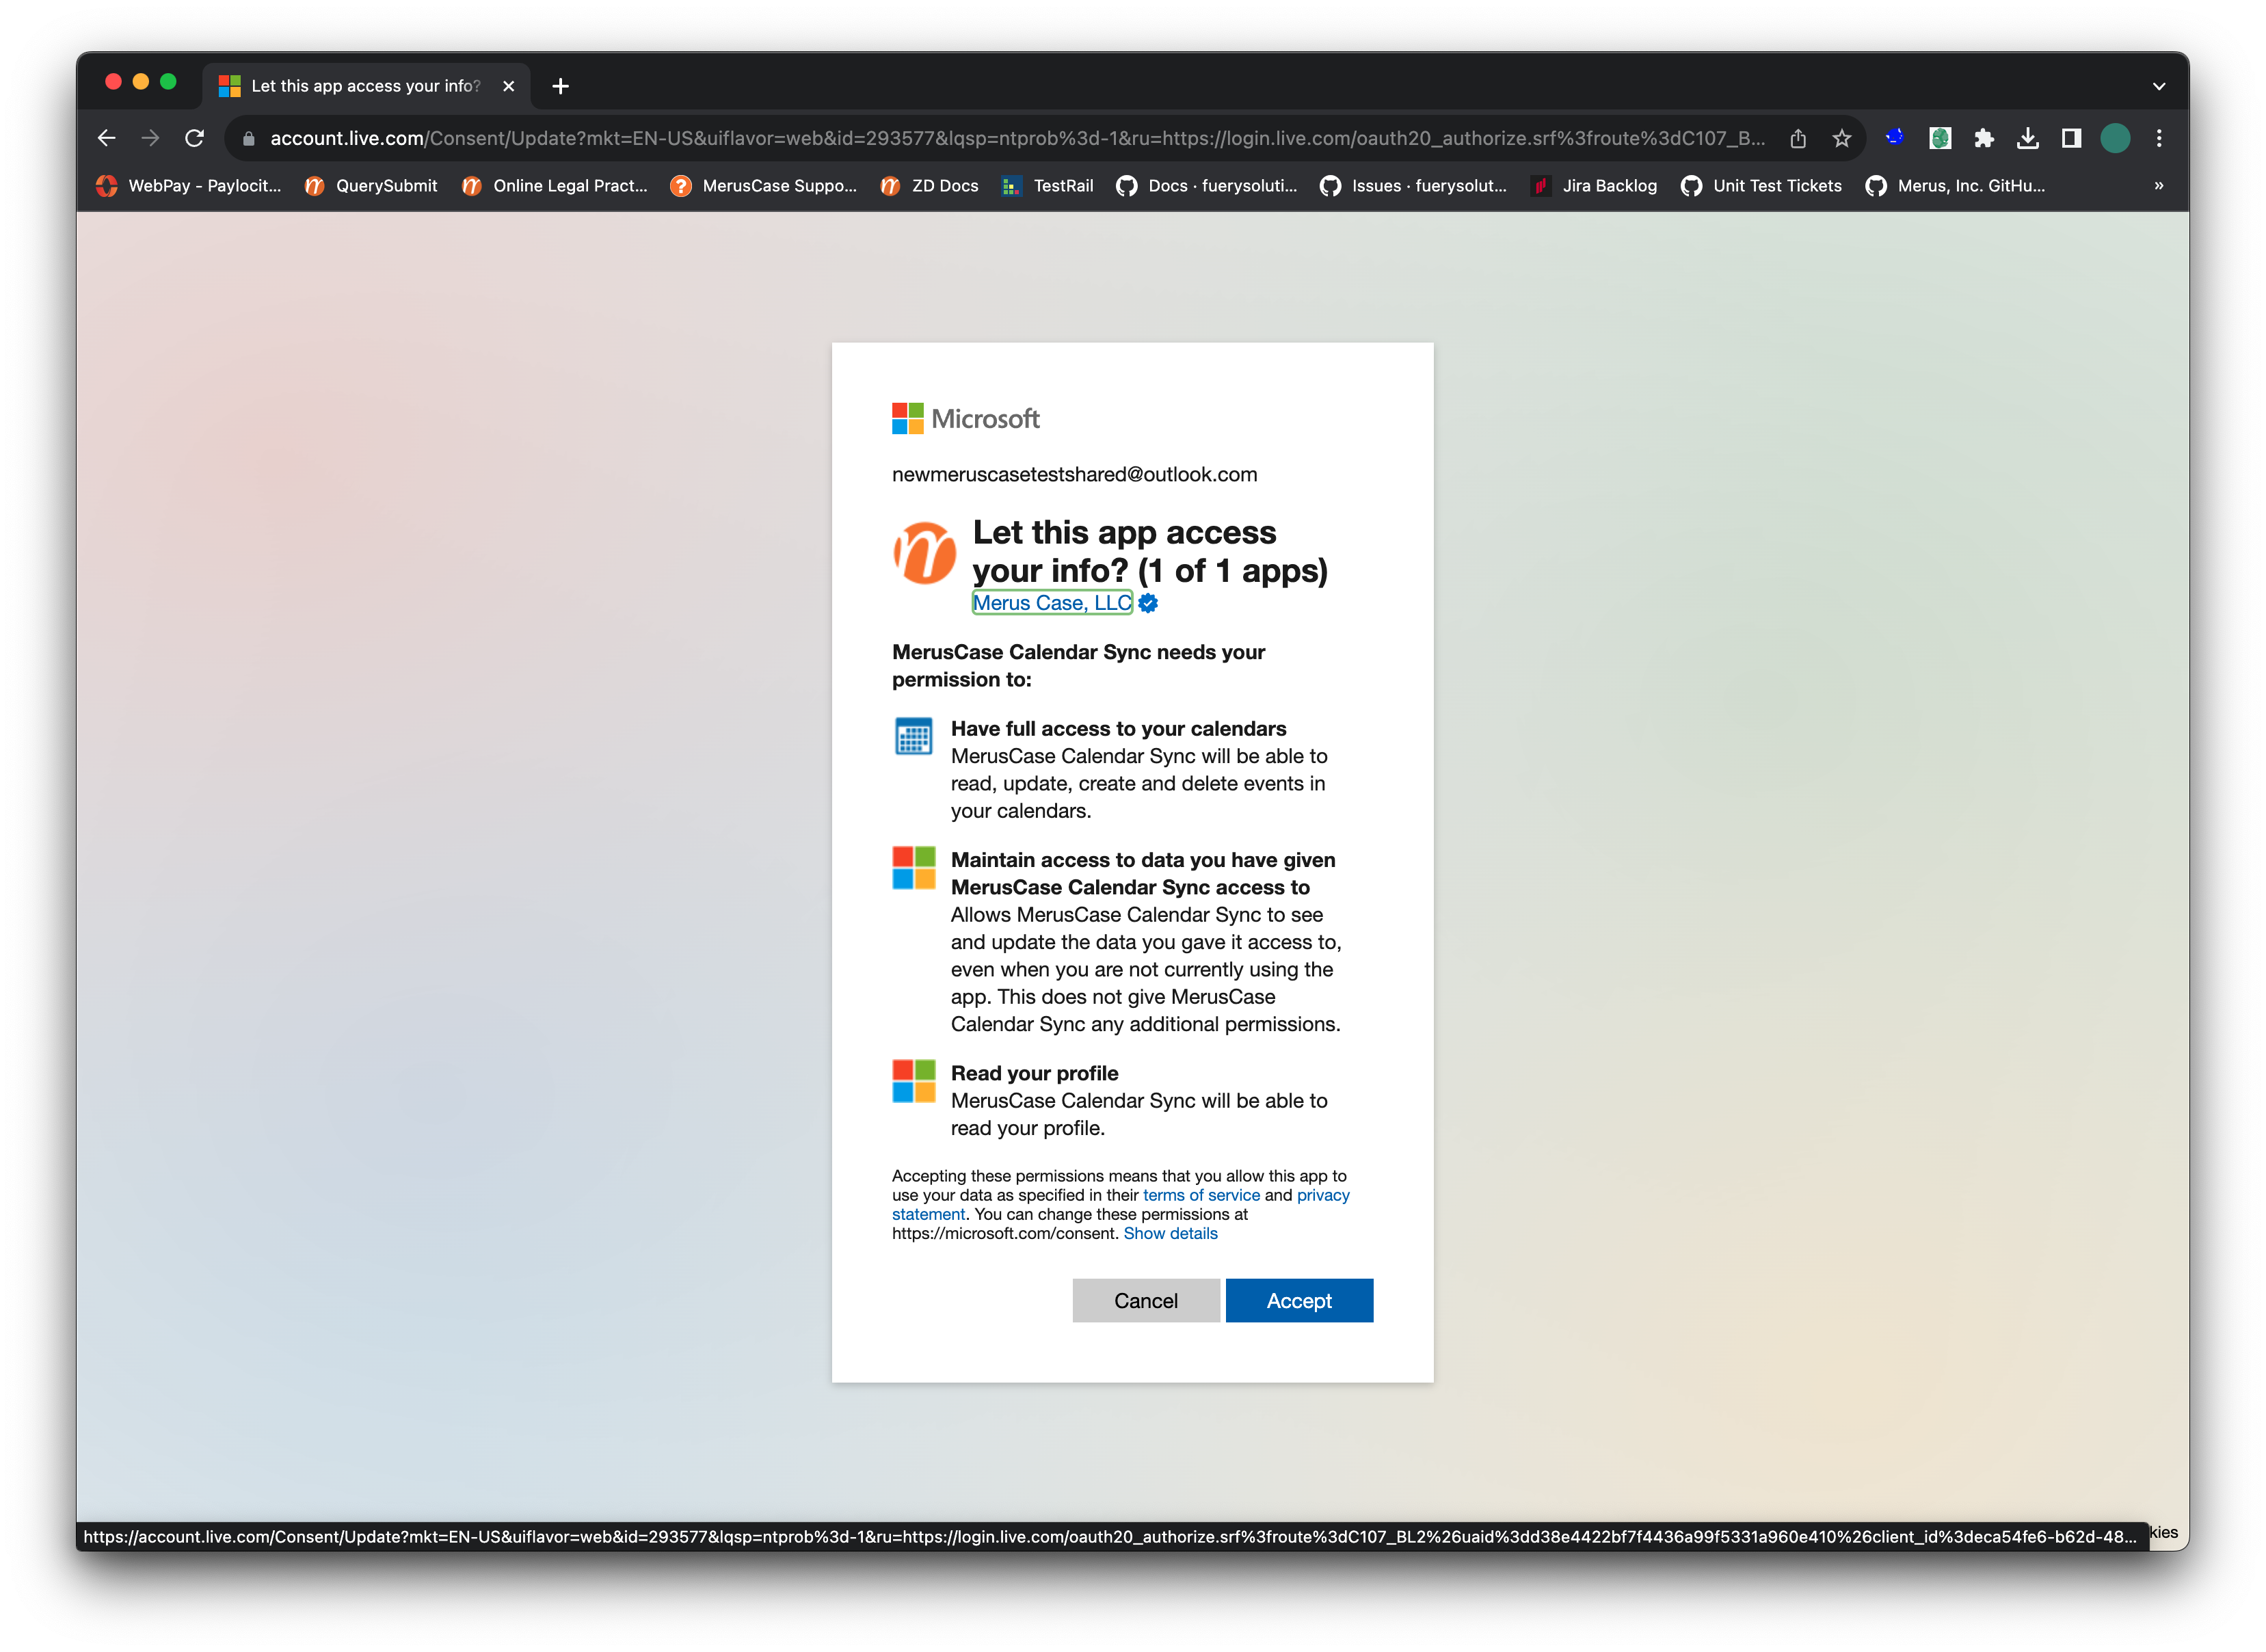This screenshot has height=1652, width=2266.
Task: Open the Issues · fuerysolutions GitHub bookmark
Action: (1413, 185)
